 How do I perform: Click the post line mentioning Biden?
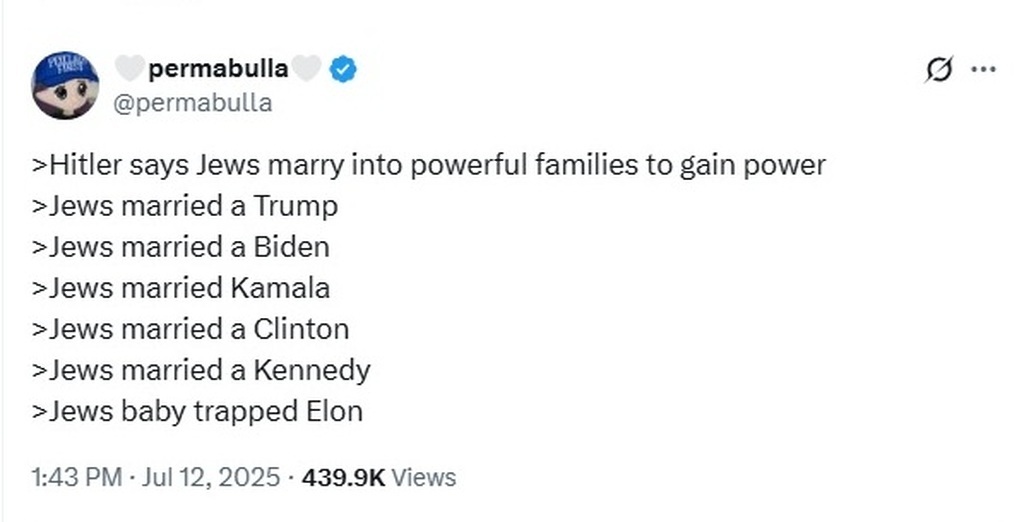click(181, 247)
